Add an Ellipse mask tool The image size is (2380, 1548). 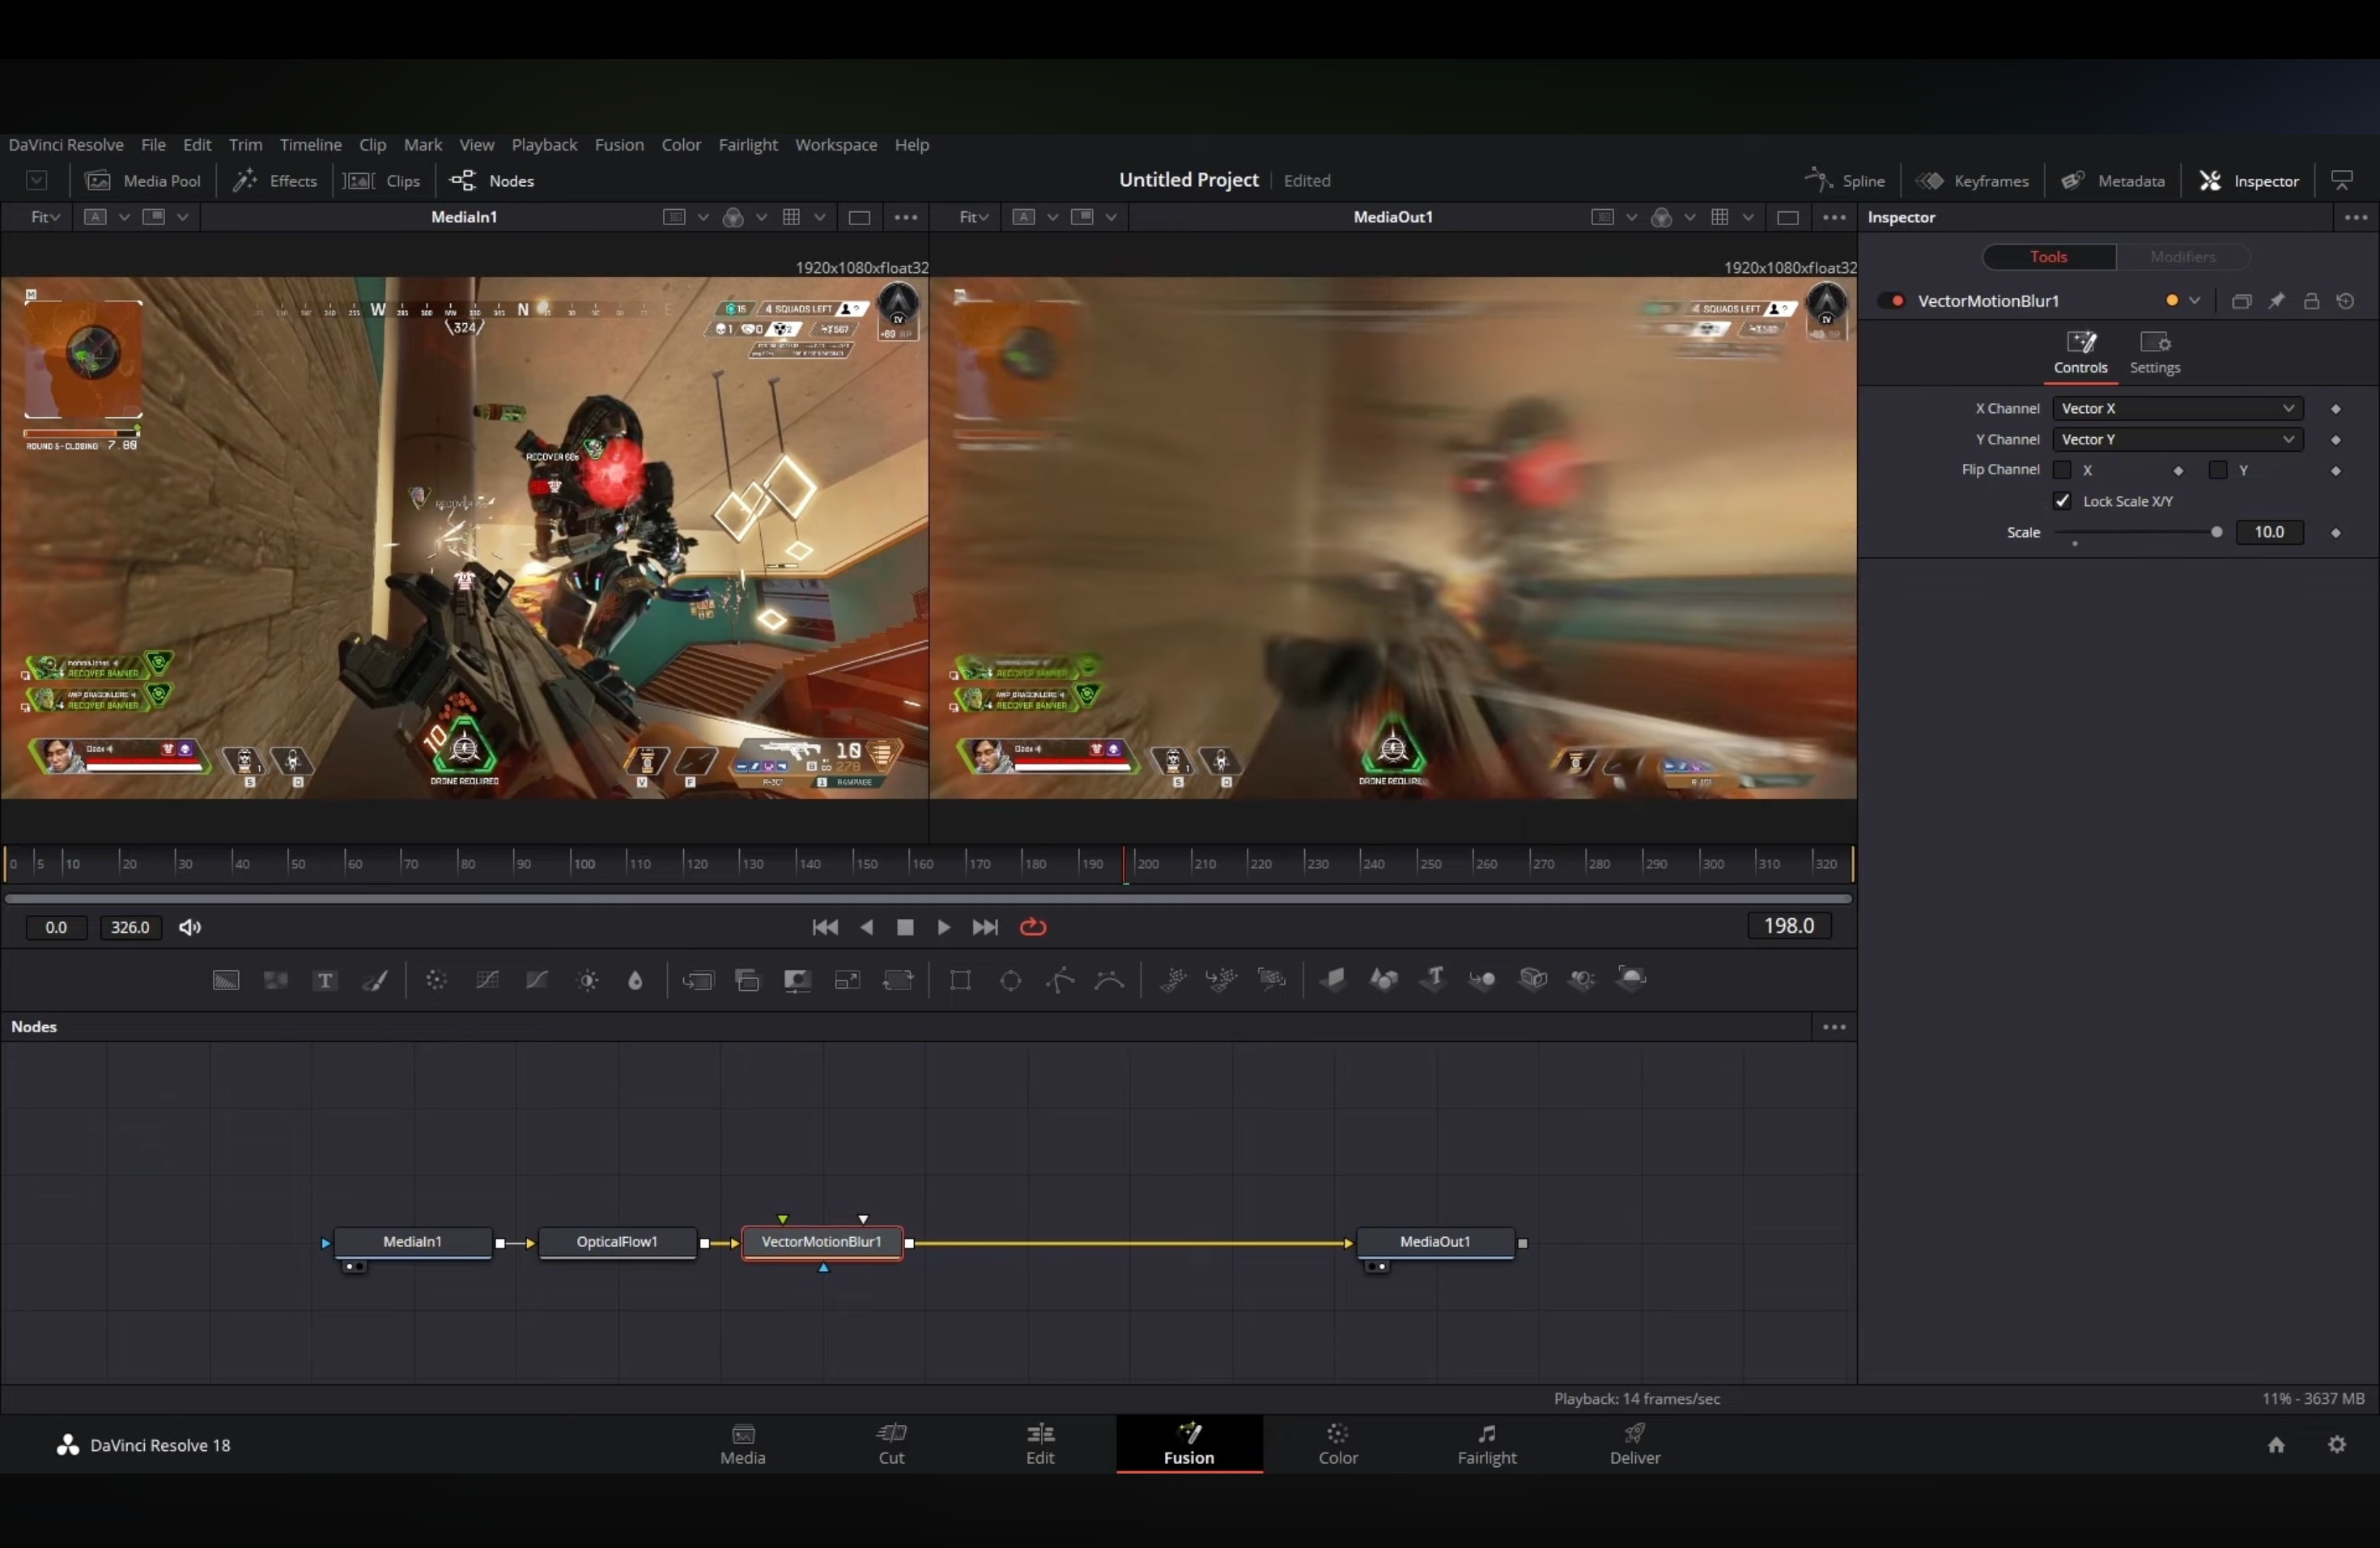tap(1010, 980)
